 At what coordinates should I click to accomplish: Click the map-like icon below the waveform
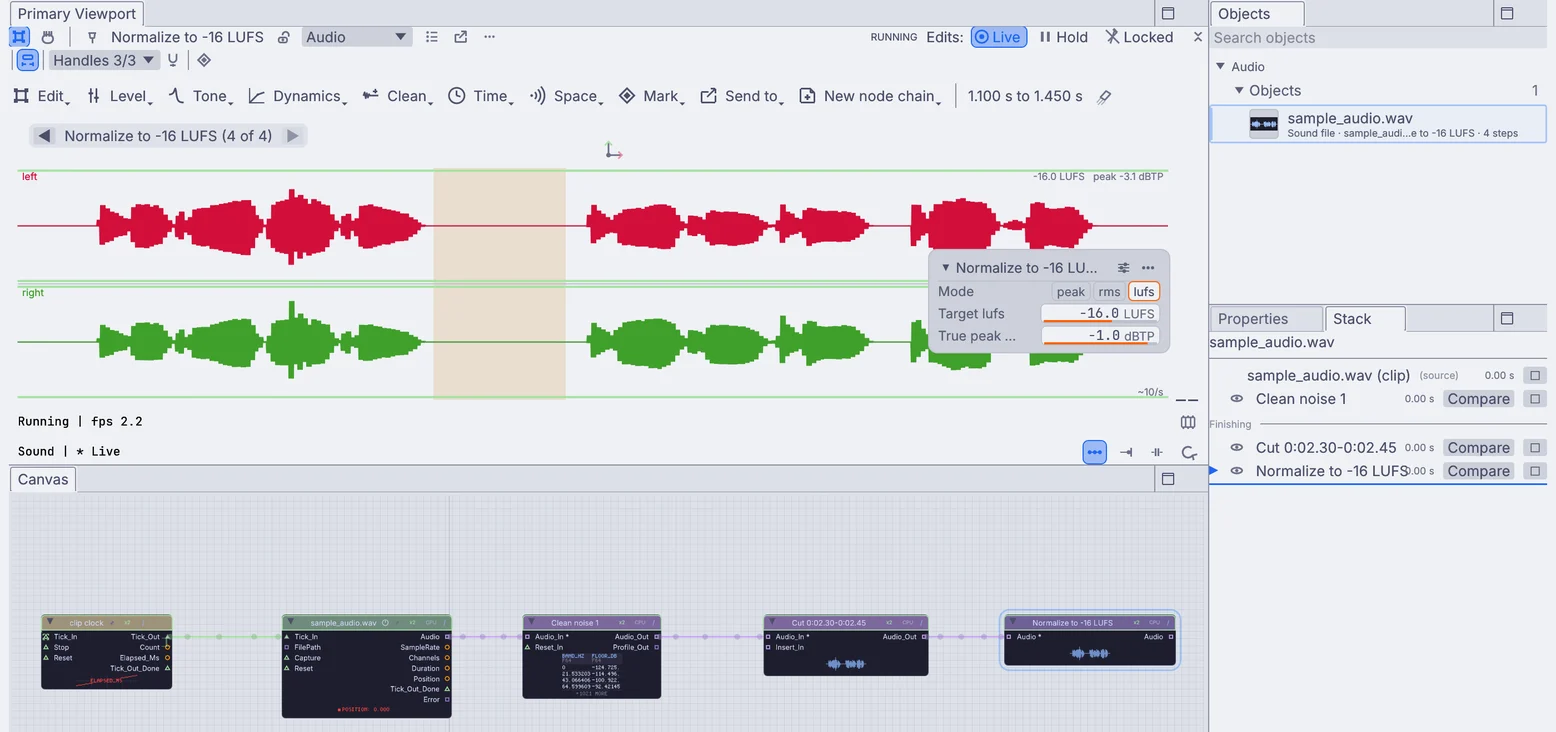tap(1188, 422)
